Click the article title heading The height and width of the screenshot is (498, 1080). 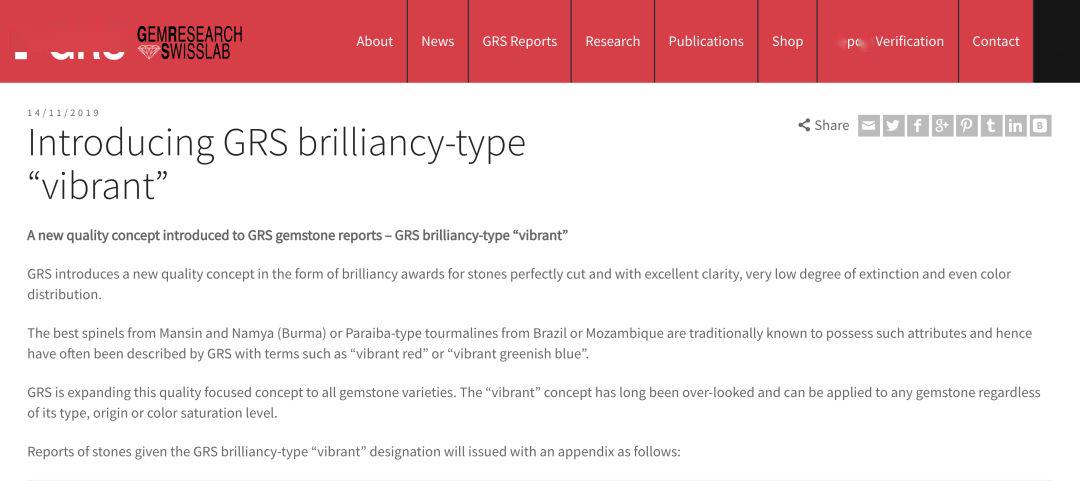point(276,164)
